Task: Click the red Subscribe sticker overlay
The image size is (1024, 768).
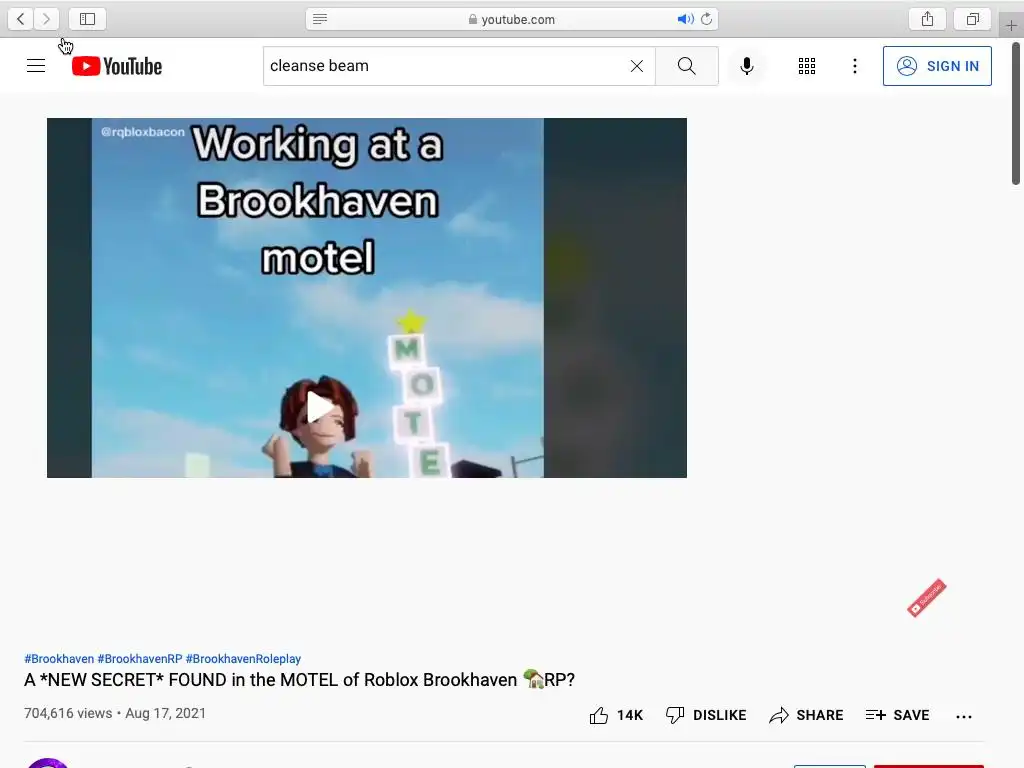Action: coord(926,598)
